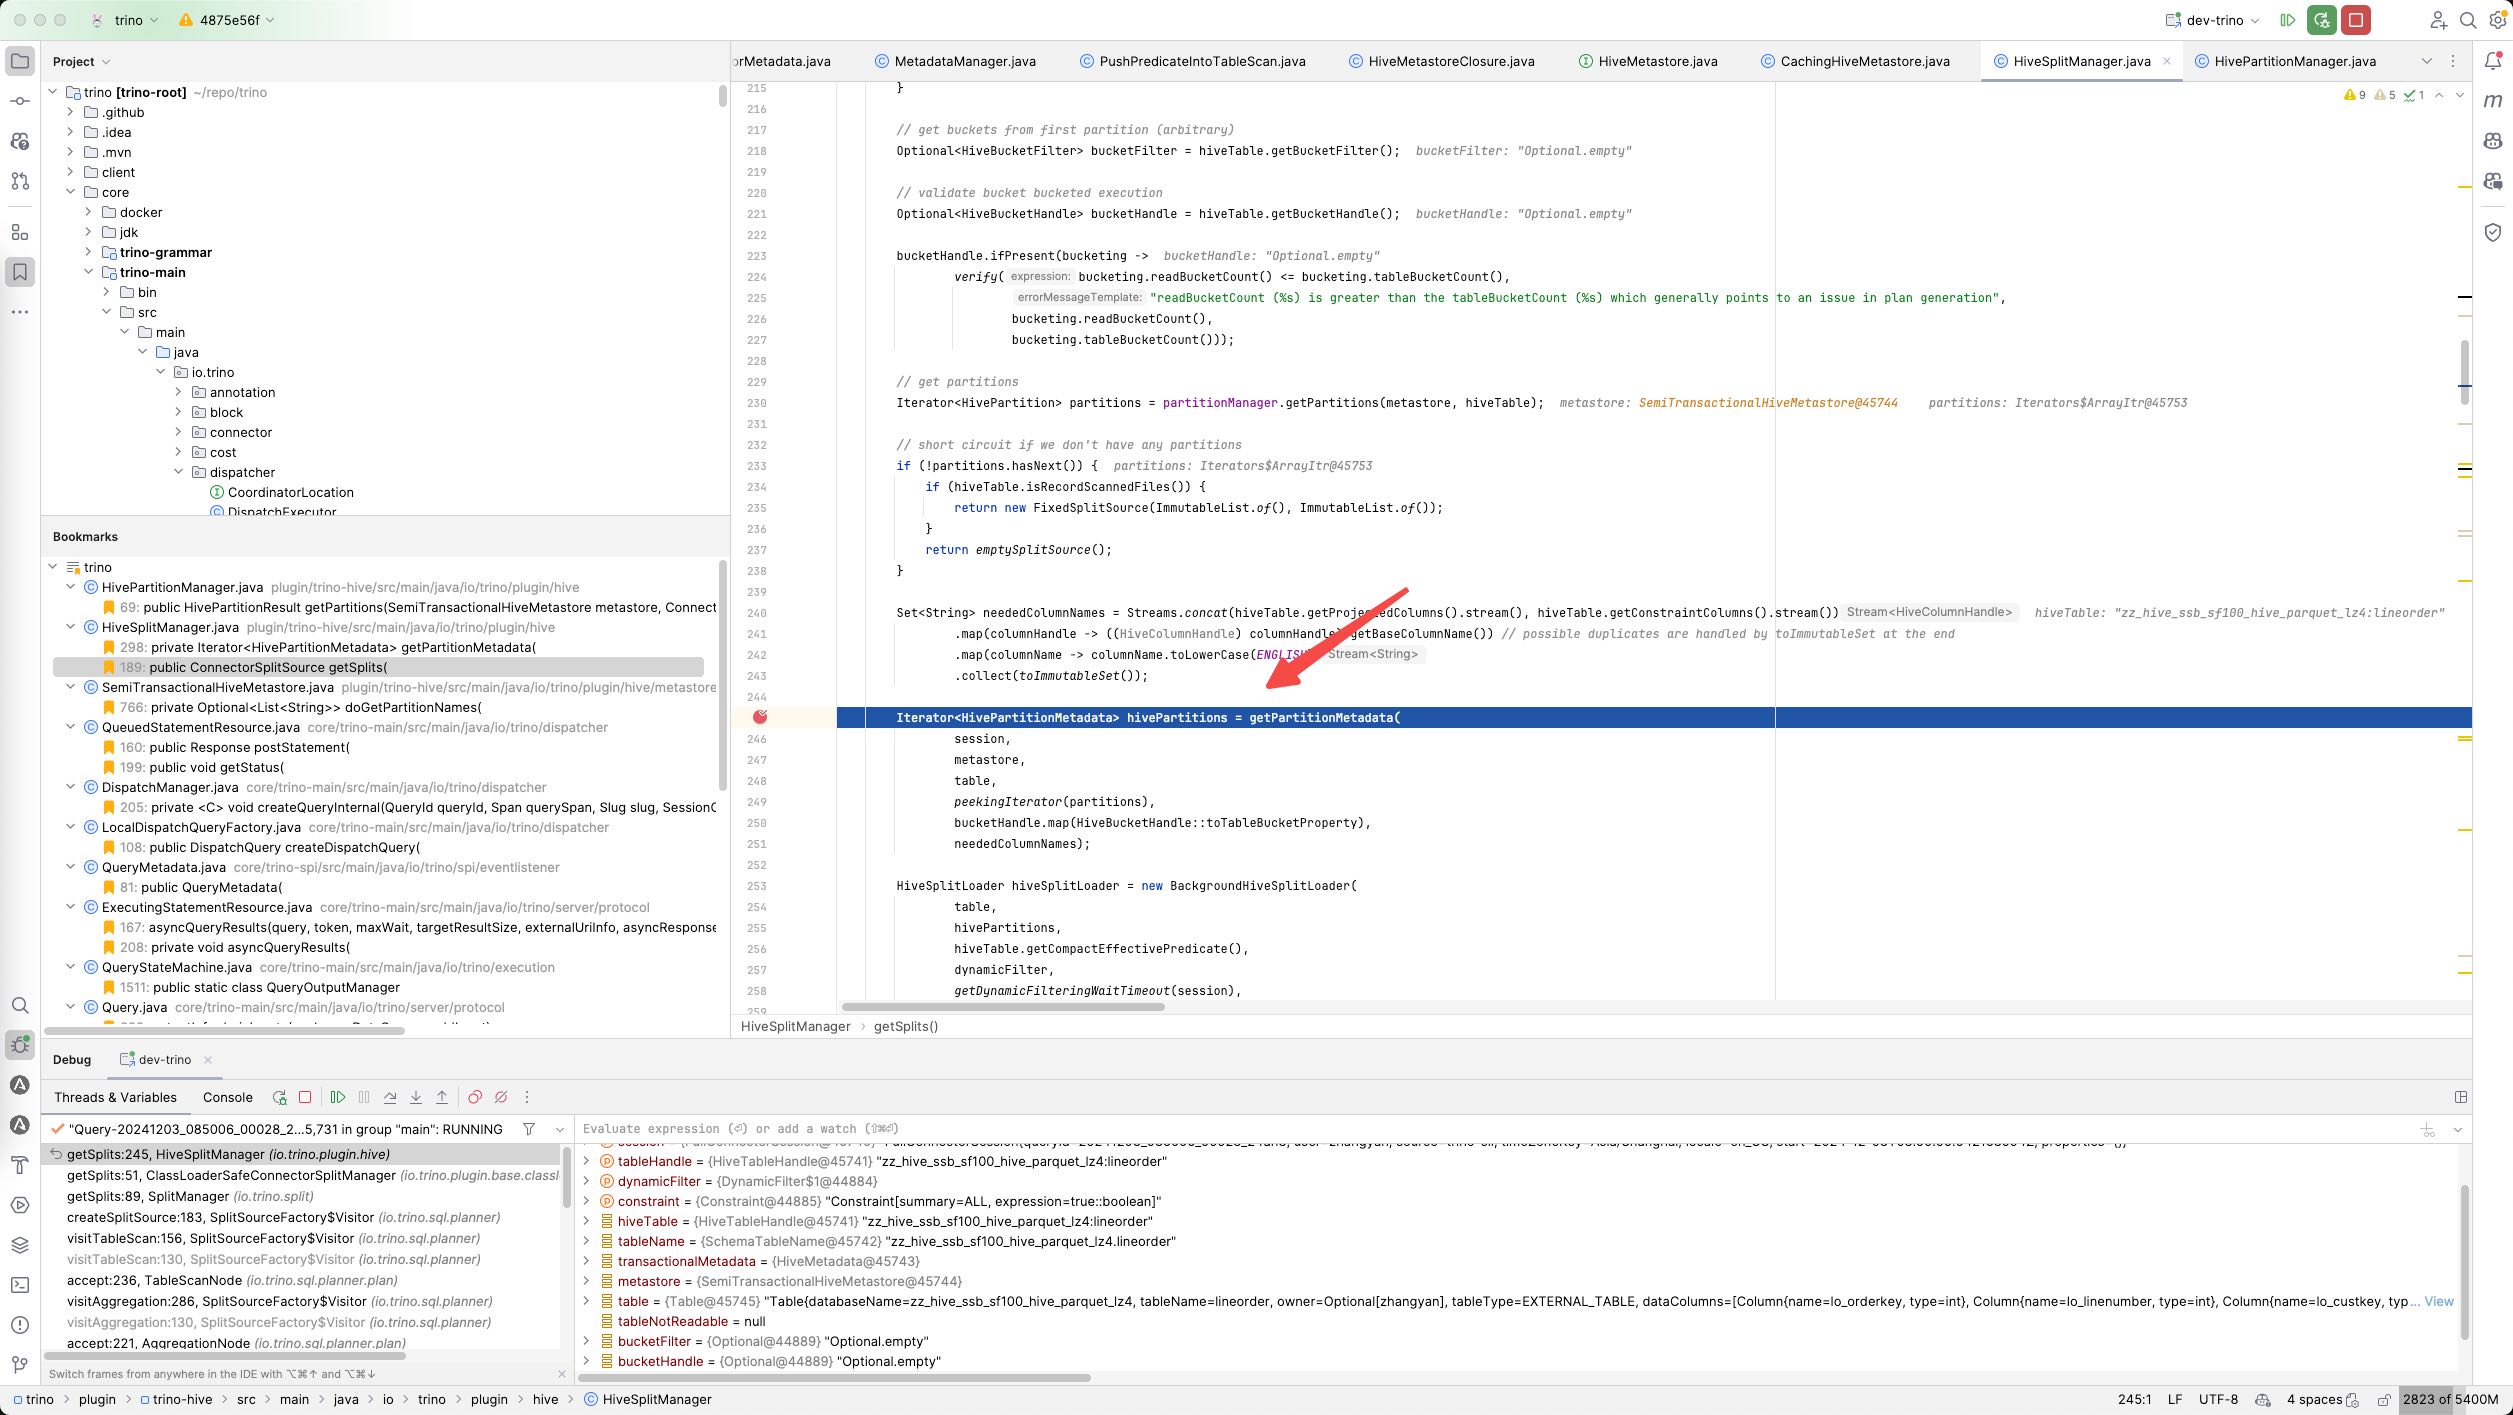2513x1415 pixels.
Task: Open the trino project dropdown
Action: tap(125, 20)
